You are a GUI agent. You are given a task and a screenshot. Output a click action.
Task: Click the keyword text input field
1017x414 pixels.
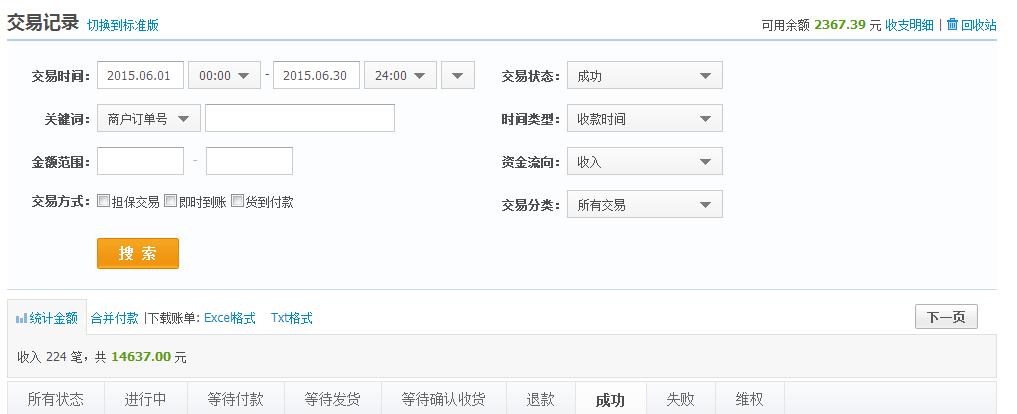[x=300, y=118]
